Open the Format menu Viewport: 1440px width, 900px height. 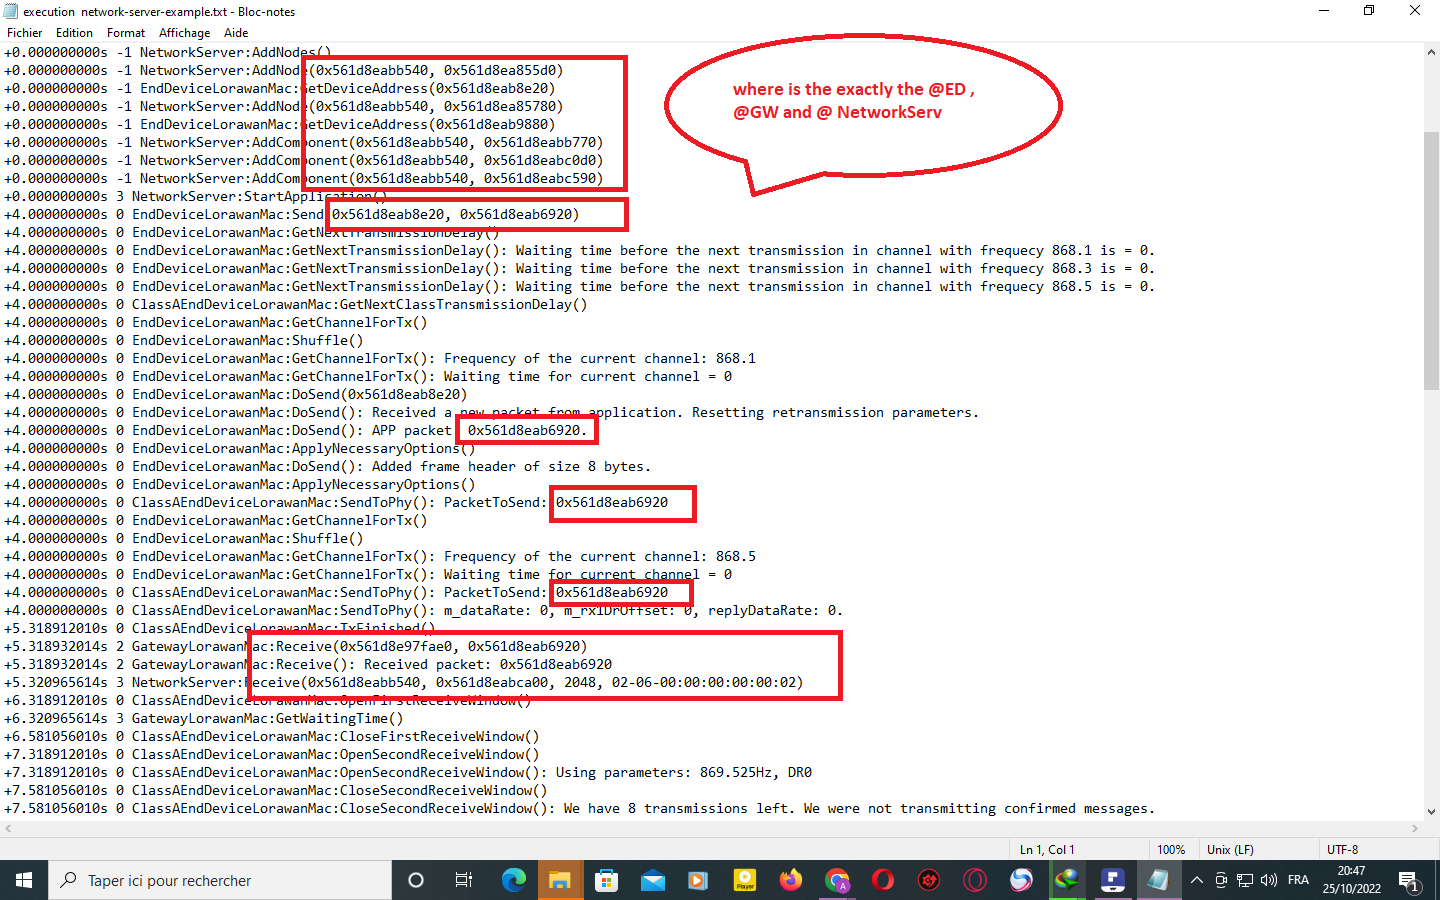[x=125, y=32]
